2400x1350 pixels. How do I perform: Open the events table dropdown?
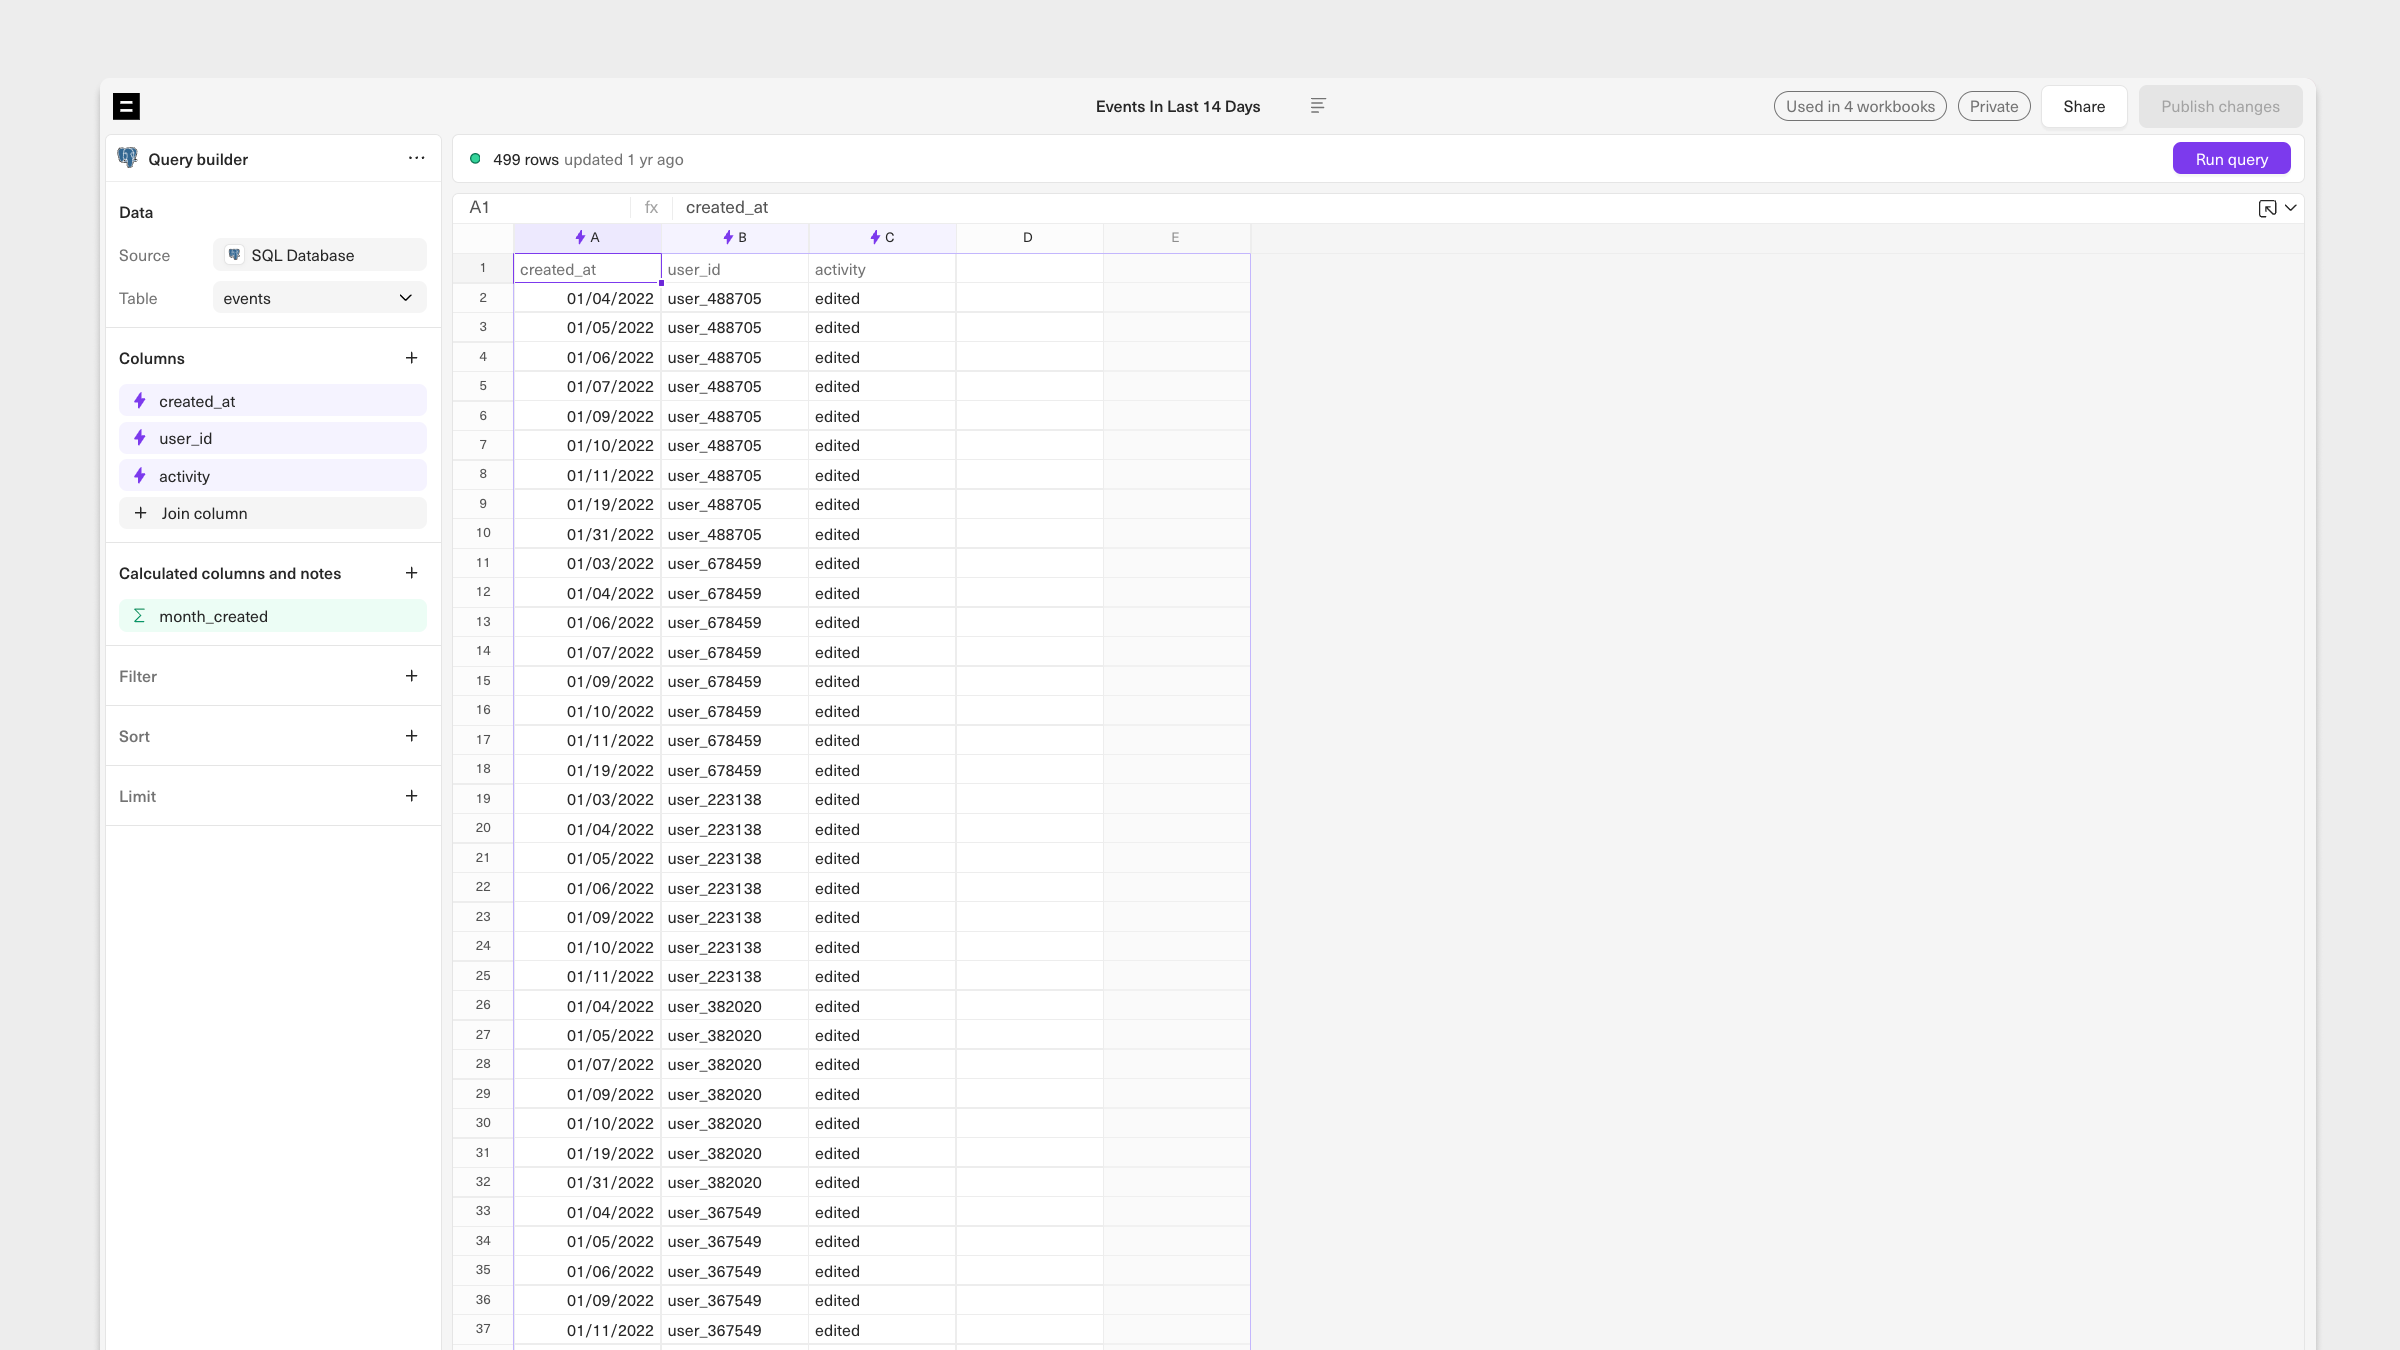[x=319, y=298]
